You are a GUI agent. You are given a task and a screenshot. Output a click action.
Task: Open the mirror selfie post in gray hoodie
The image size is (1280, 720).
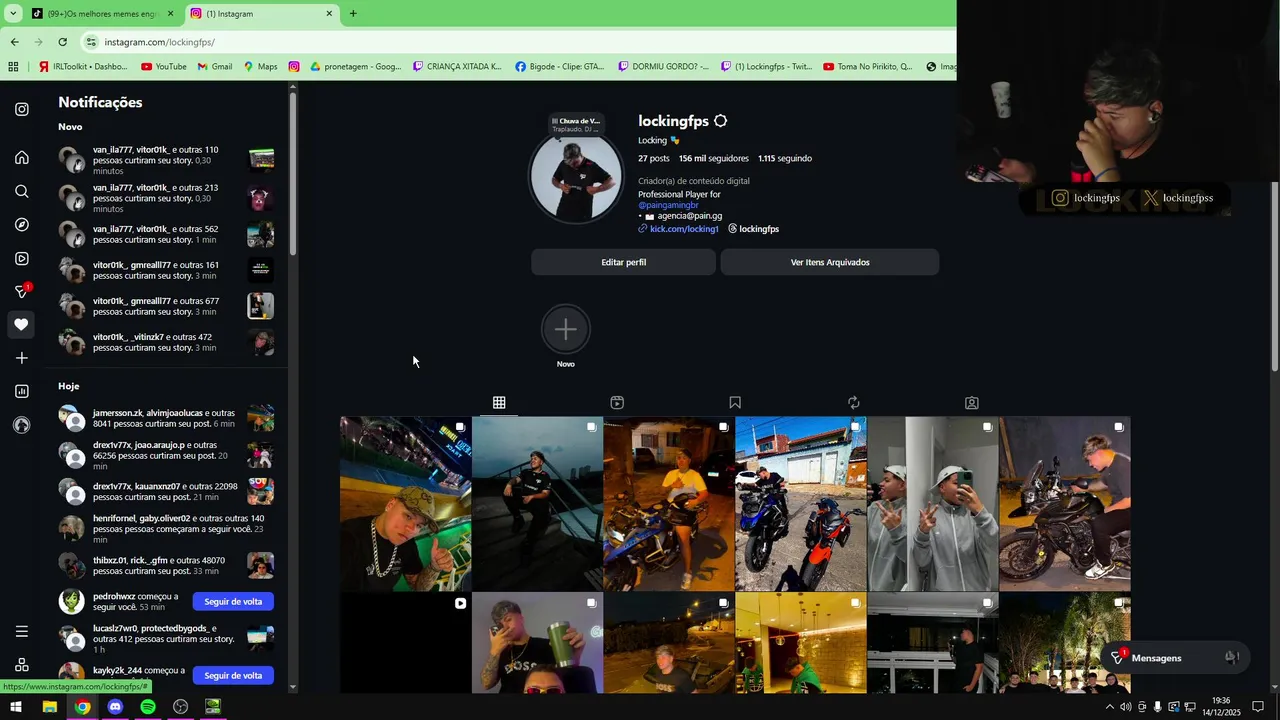tap(933, 504)
